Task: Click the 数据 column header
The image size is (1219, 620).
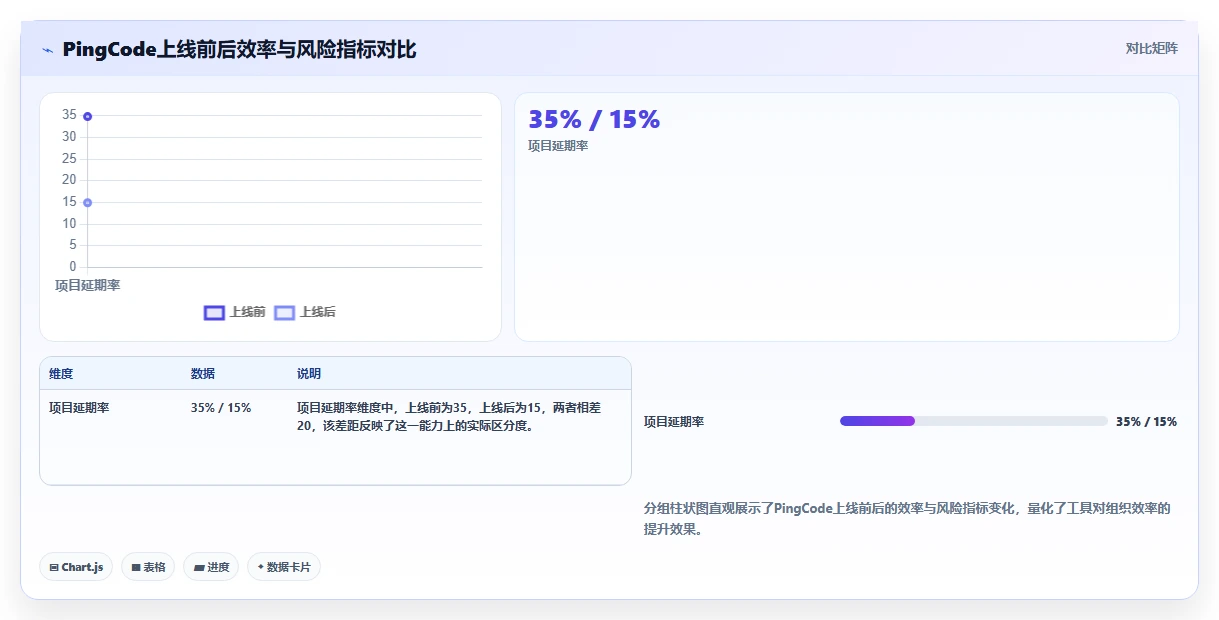Action: click(203, 374)
